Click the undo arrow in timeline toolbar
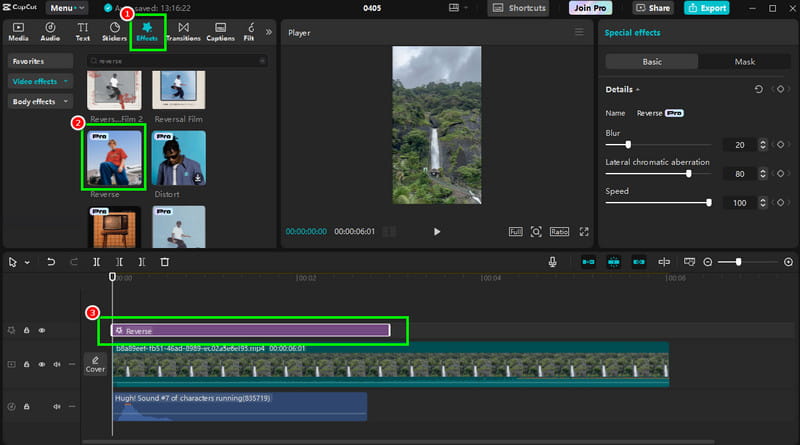This screenshot has height=445, width=800. [52, 262]
